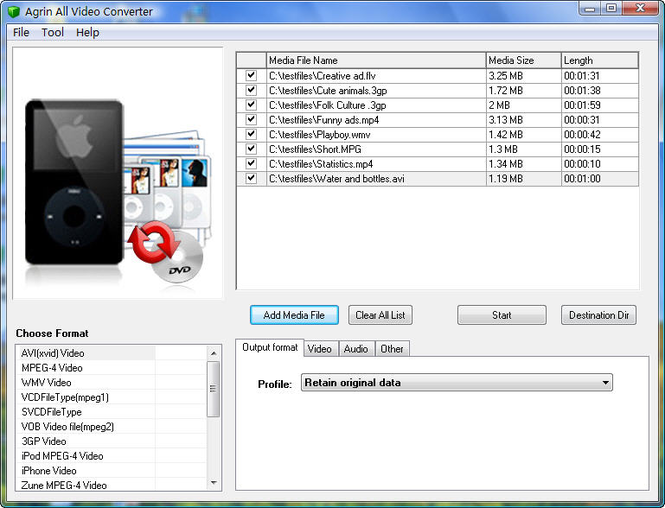The image size is (665, 508).
Task: Select iPod MPEG-4 Video format
Action: click(111, 456)
